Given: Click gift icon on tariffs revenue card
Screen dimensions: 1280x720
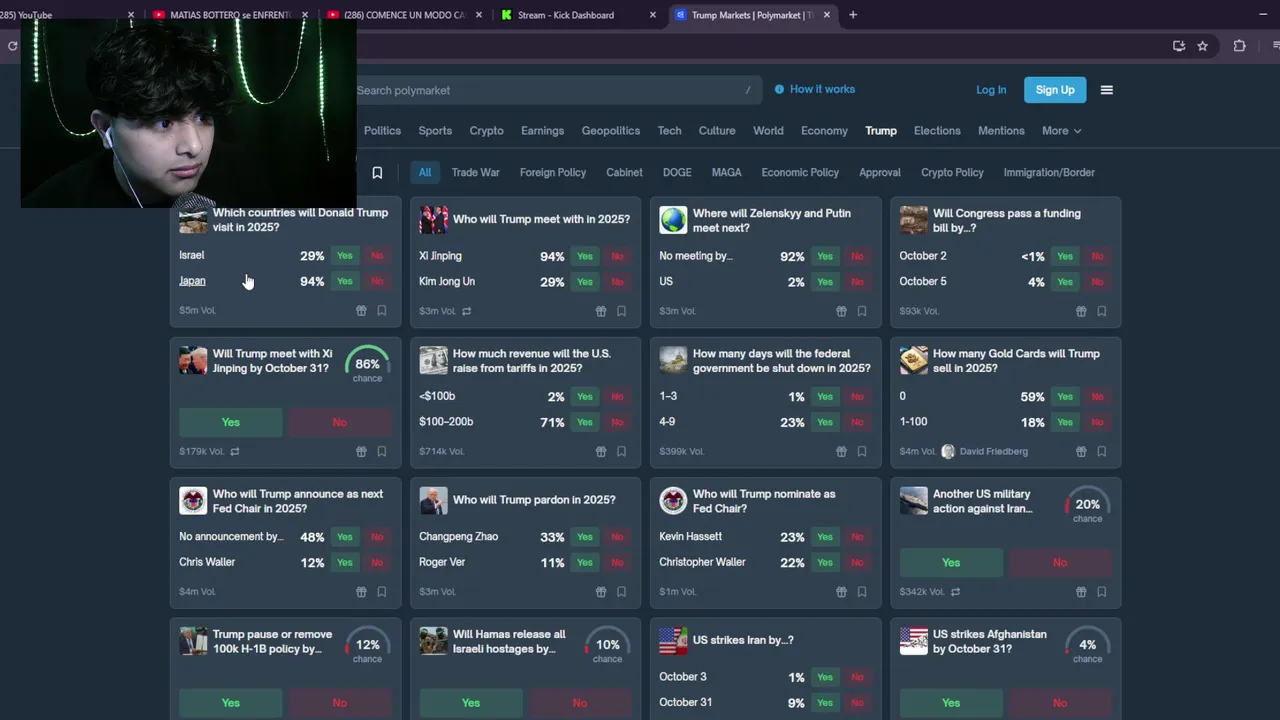Looking at the screenshot, I should pos(601,451).
